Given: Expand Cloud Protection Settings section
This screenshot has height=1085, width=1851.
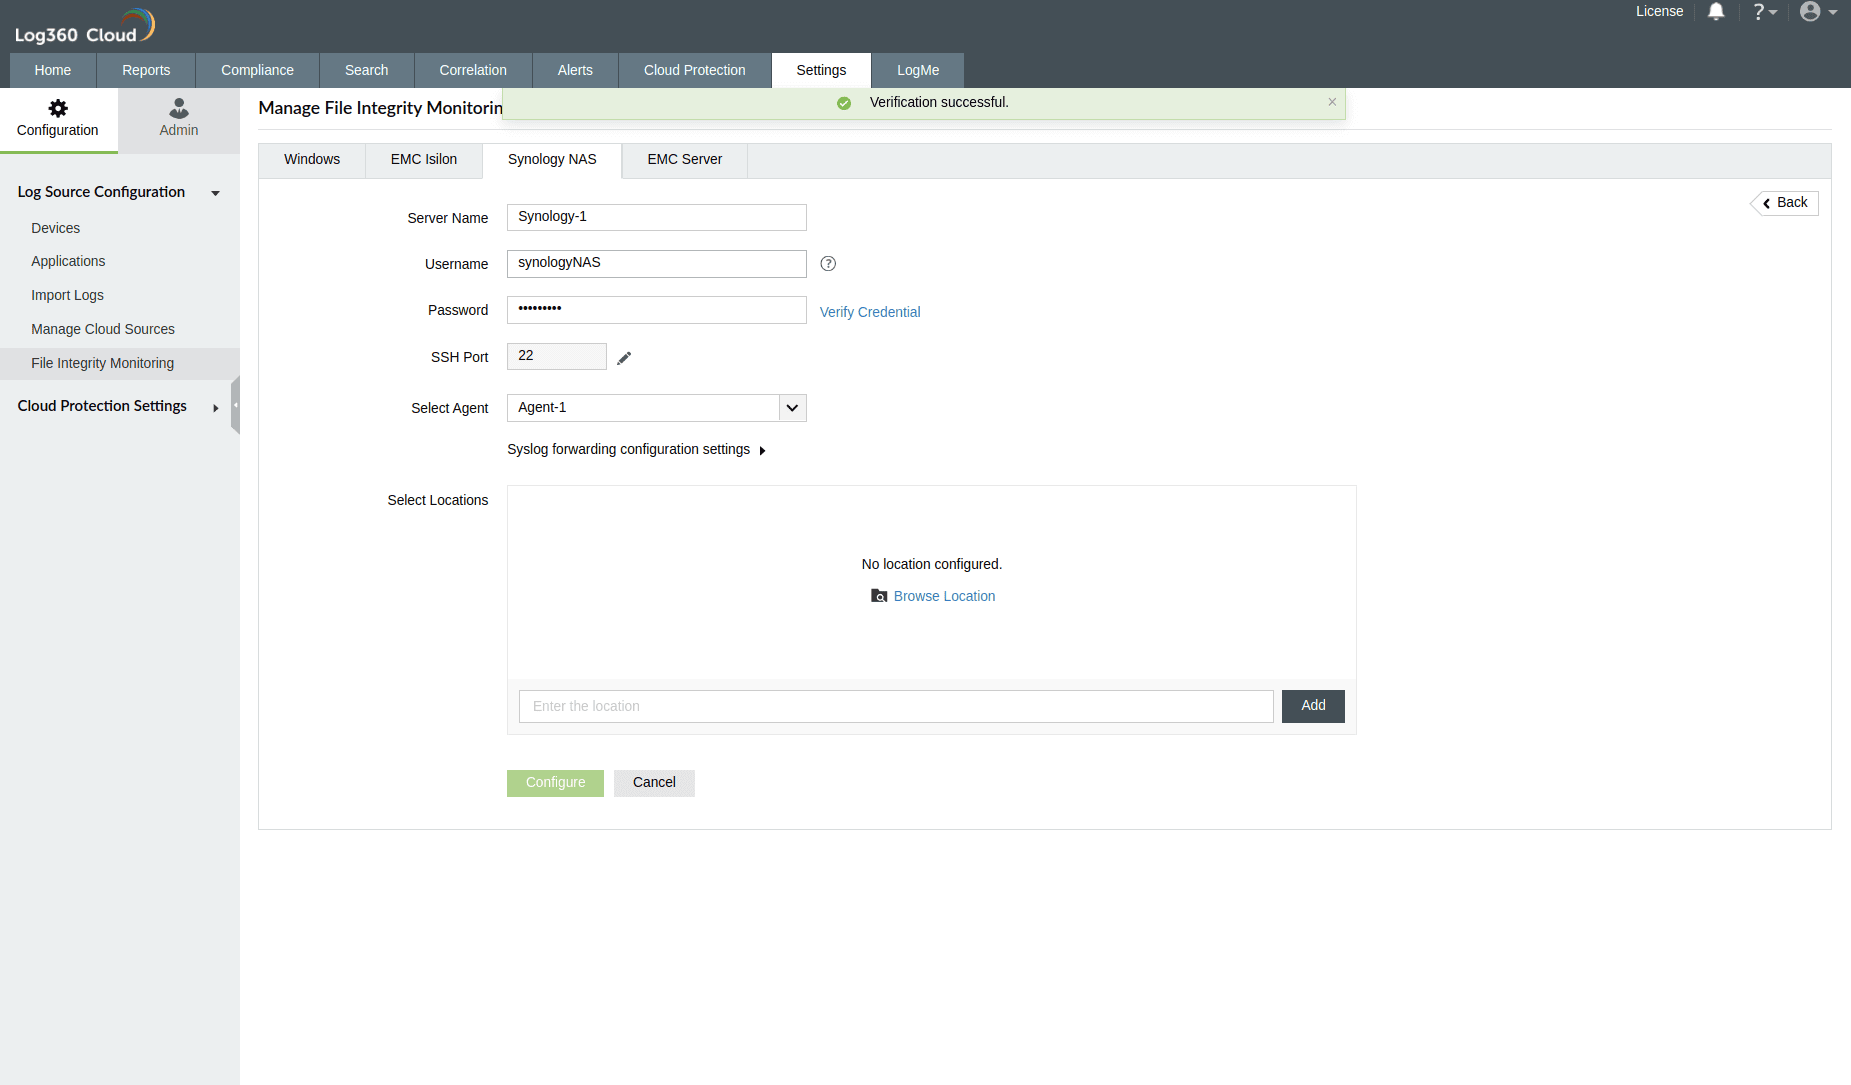Looking at the screenshot, I should coord(215,408).
